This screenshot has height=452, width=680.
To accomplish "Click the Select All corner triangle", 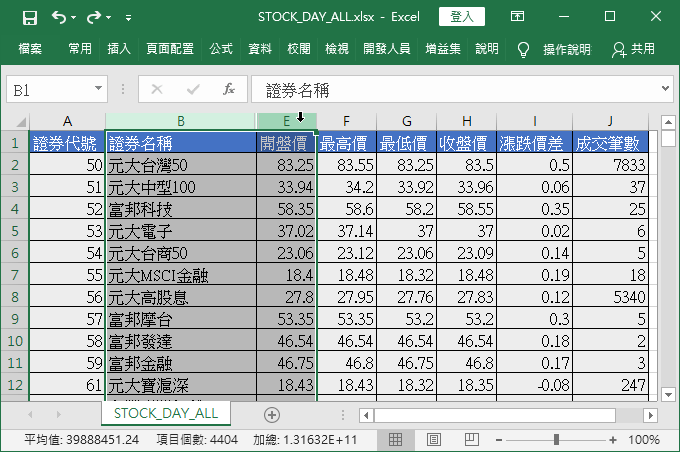I will pyautogui.click(x=20, y=122).
